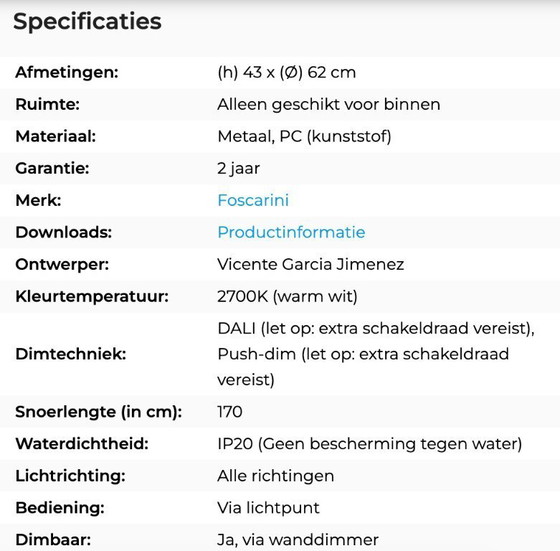Click the Dimtechniek label

(x=71, y=354)
